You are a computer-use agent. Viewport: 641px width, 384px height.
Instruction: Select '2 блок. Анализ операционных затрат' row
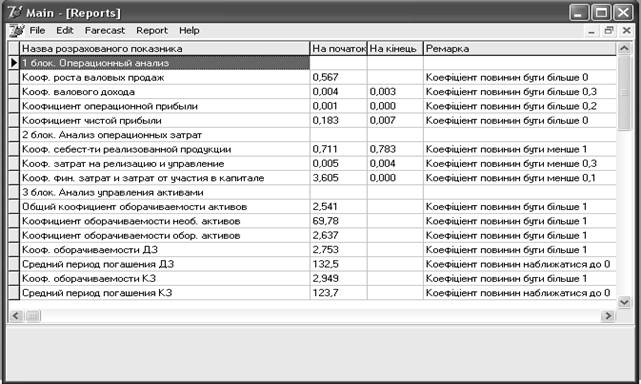tap(165, 135)
